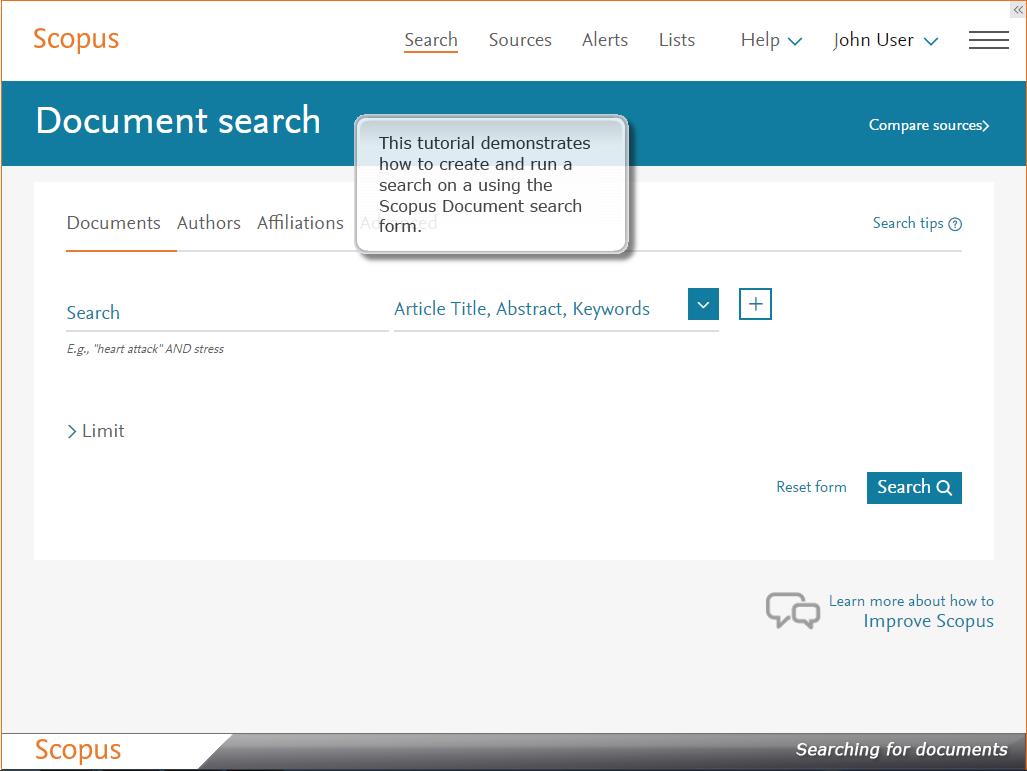Click the Scopus logo in header
This screenshot has height=771, width=1027.
click(76, 39)
